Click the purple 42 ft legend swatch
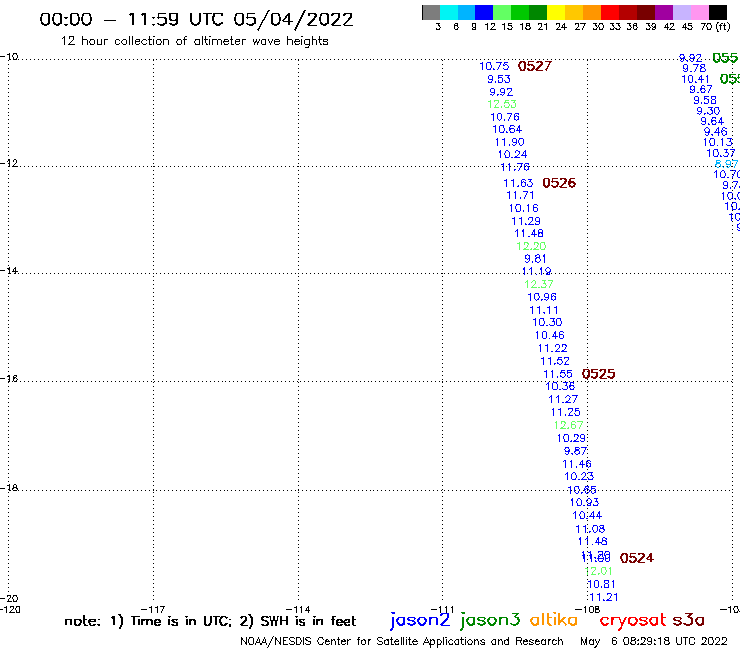 pos(664,12)
